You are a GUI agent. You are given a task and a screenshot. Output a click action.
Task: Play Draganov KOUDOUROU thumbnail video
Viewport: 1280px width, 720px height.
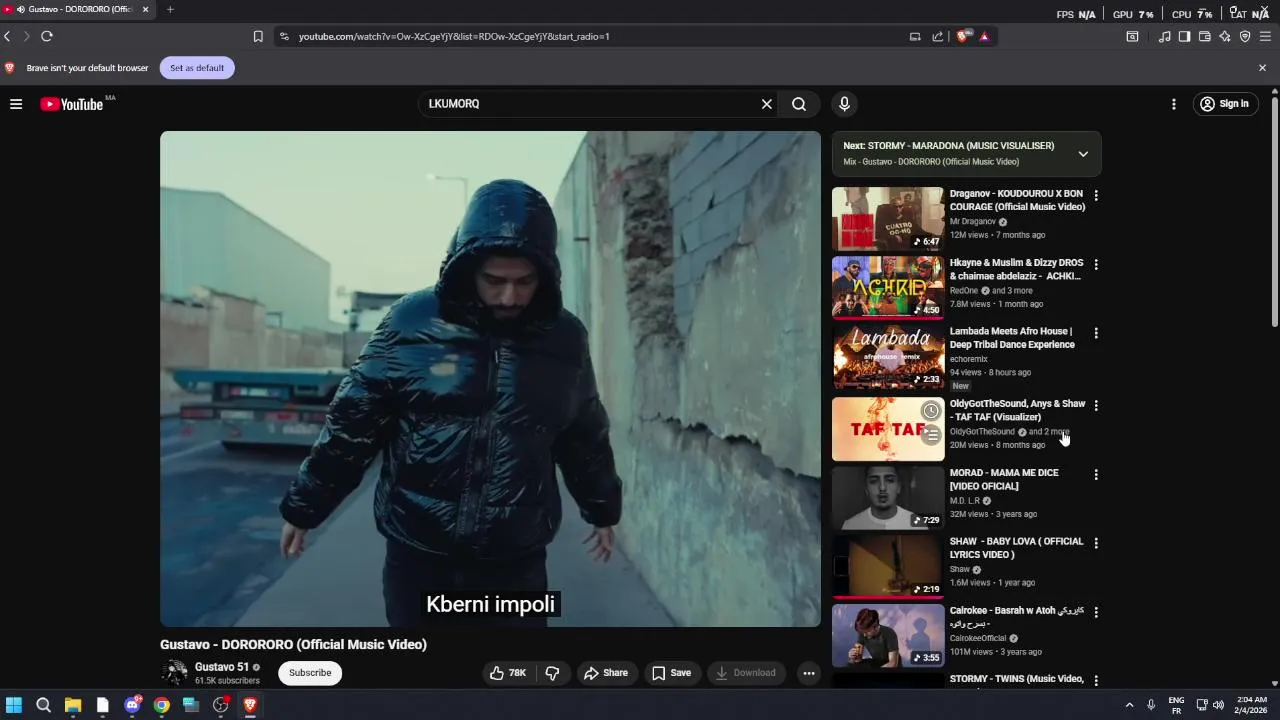point(888,219)
